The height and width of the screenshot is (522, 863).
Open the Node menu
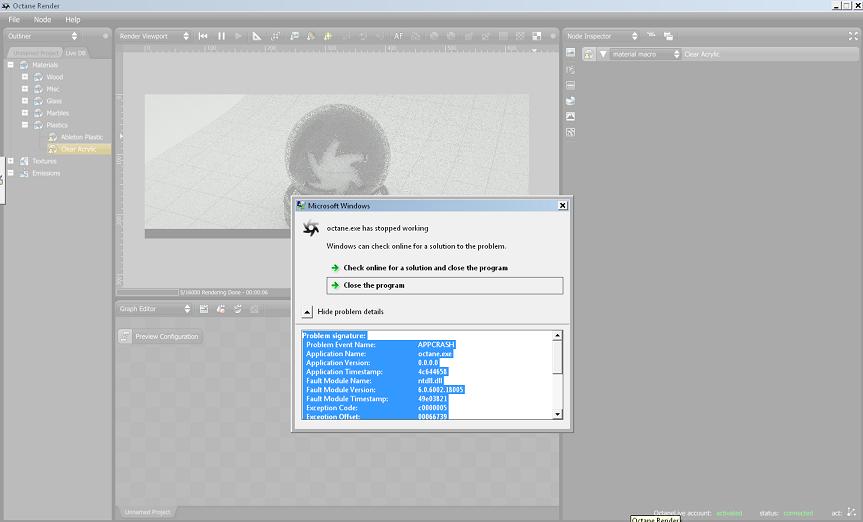pyautogui.click(x=42, y=19)
